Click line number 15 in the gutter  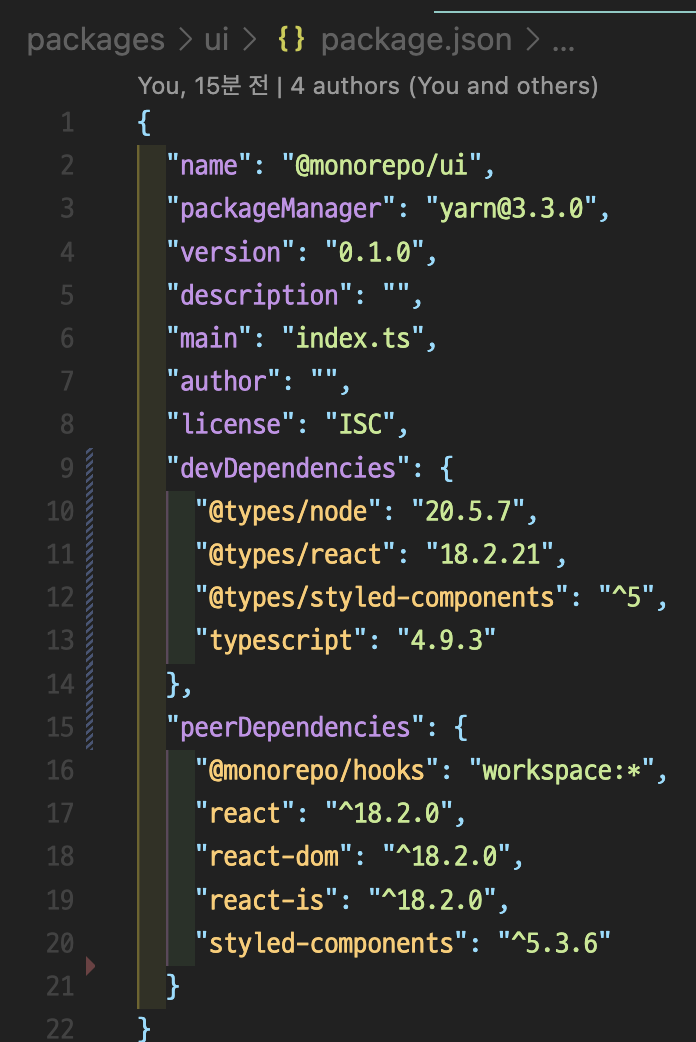pos(60,727)
